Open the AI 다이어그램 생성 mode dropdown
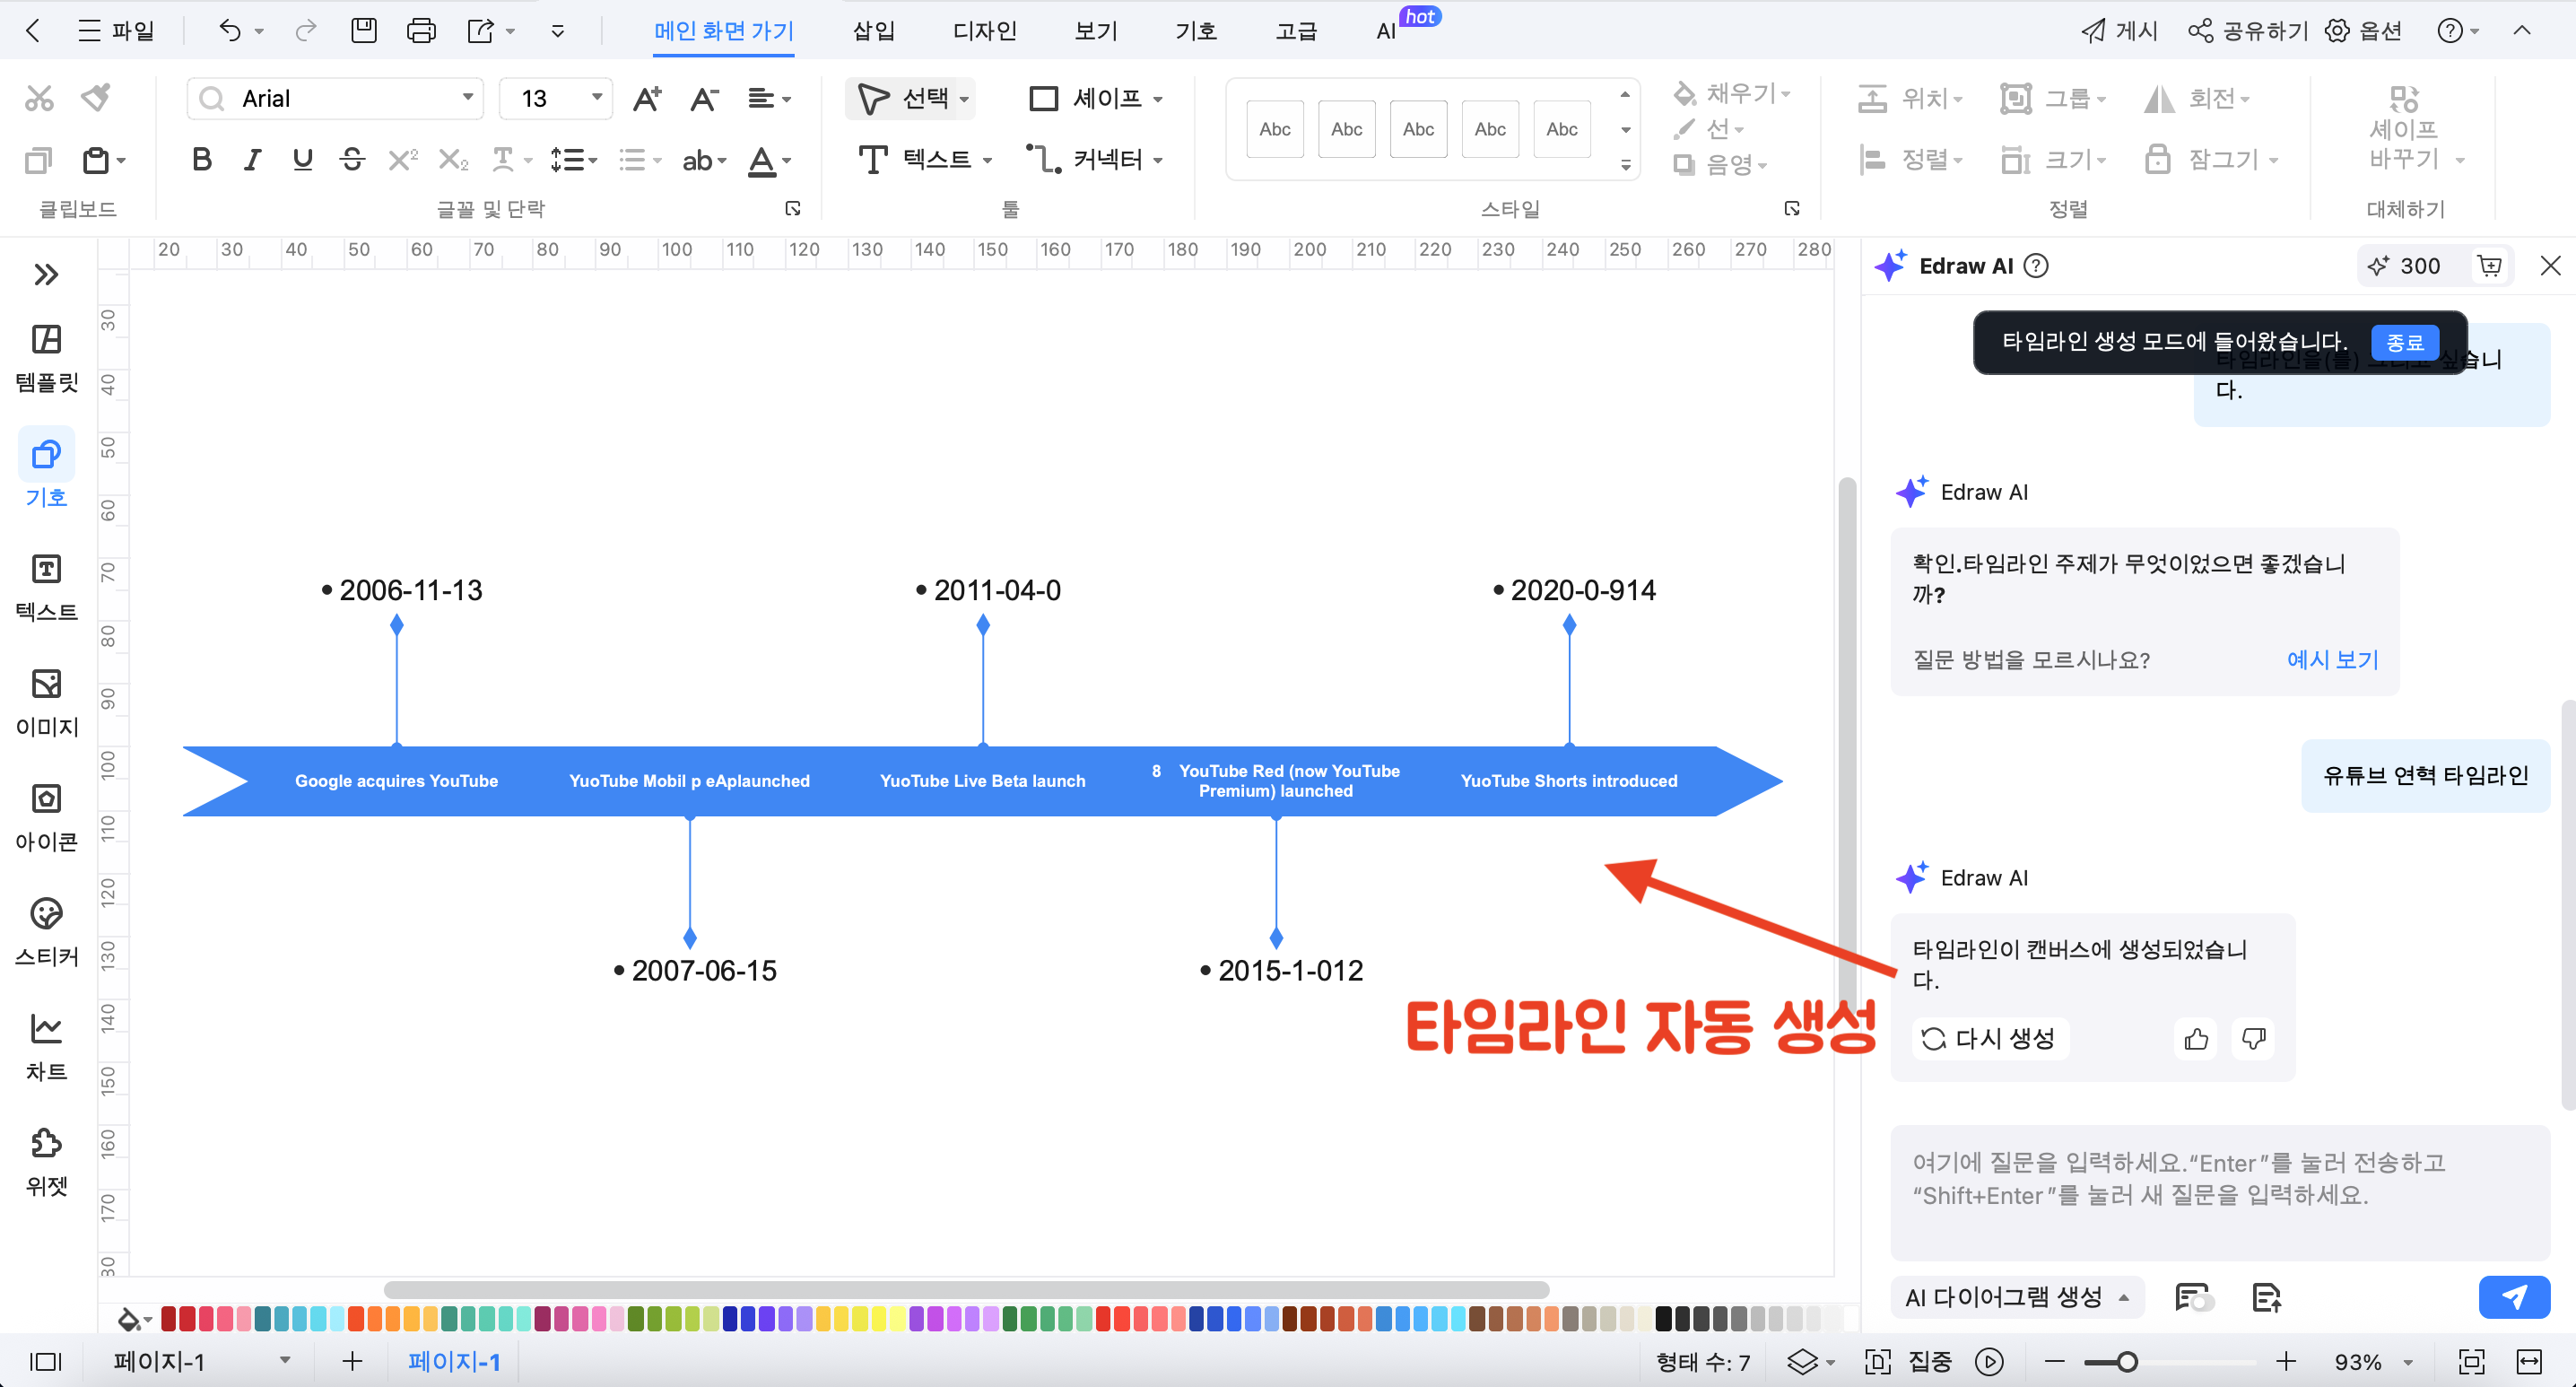The width and height of the screenshot is (2576, 1387). point(2017,1297)
